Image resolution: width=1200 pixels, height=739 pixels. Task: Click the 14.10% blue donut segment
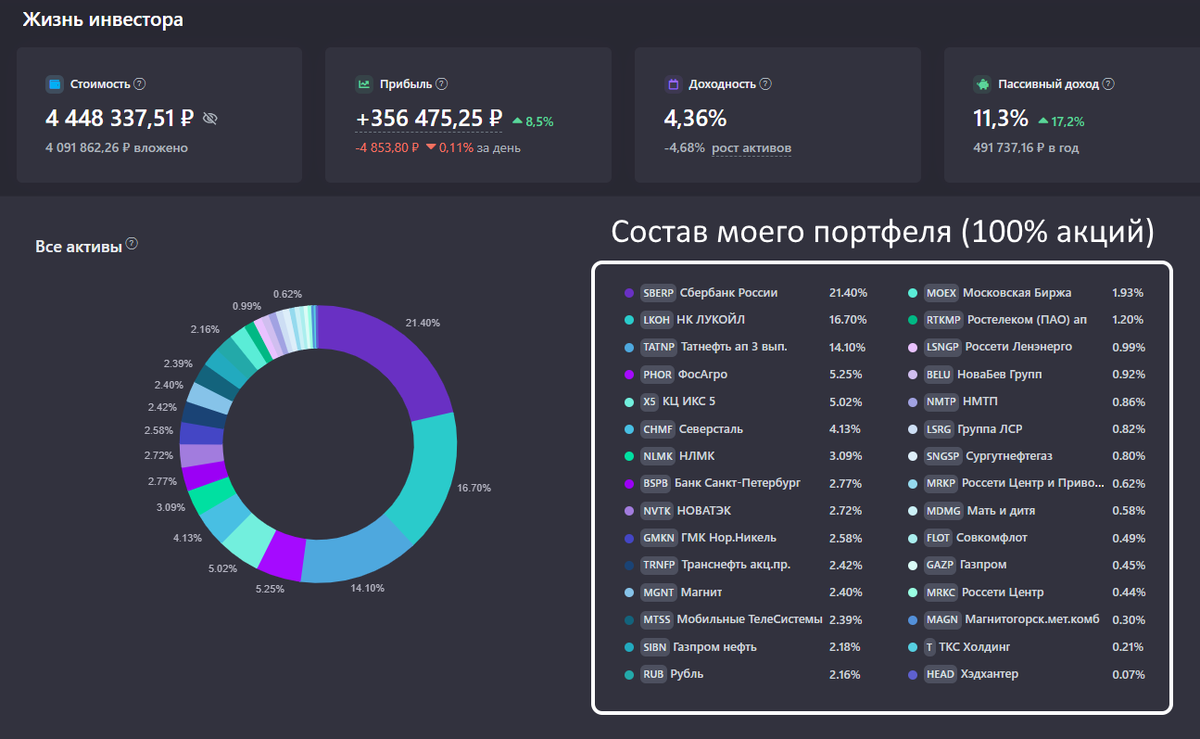click(x=355, y=555)
